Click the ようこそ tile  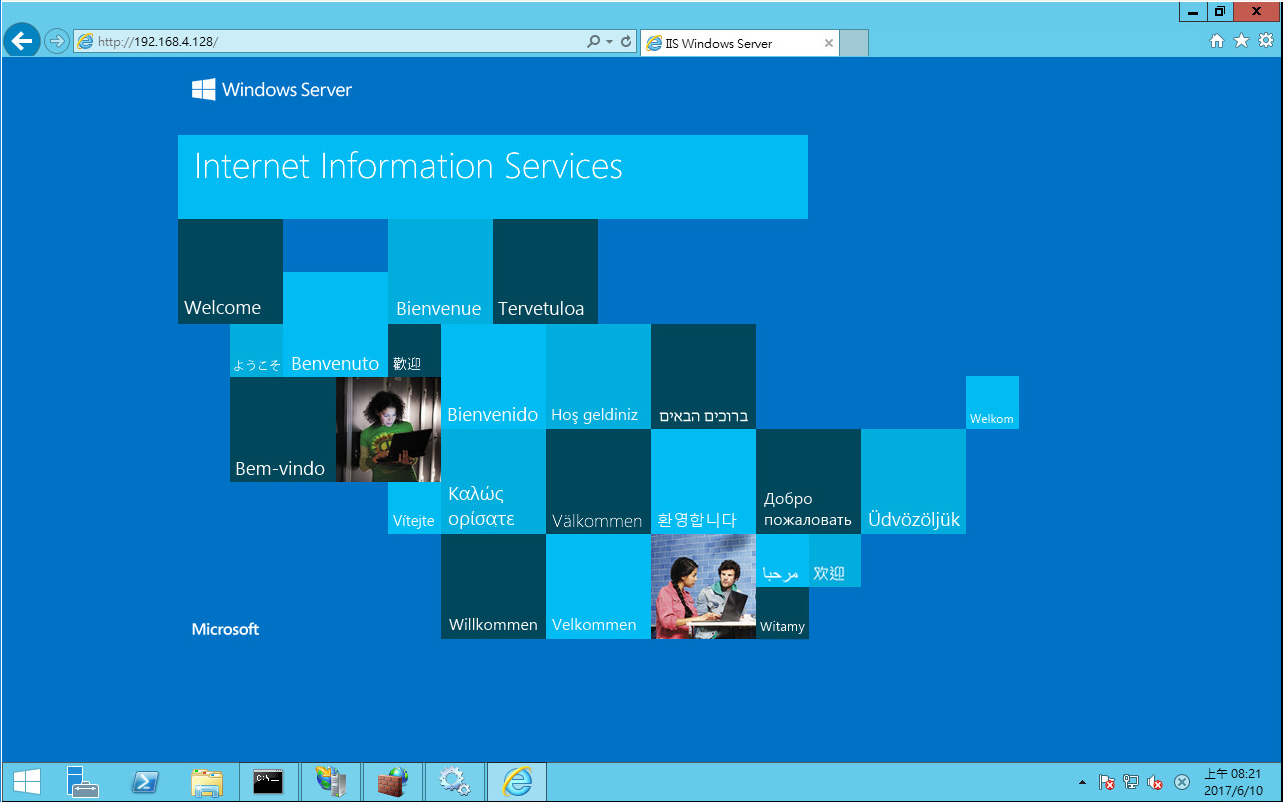[256, 350]
